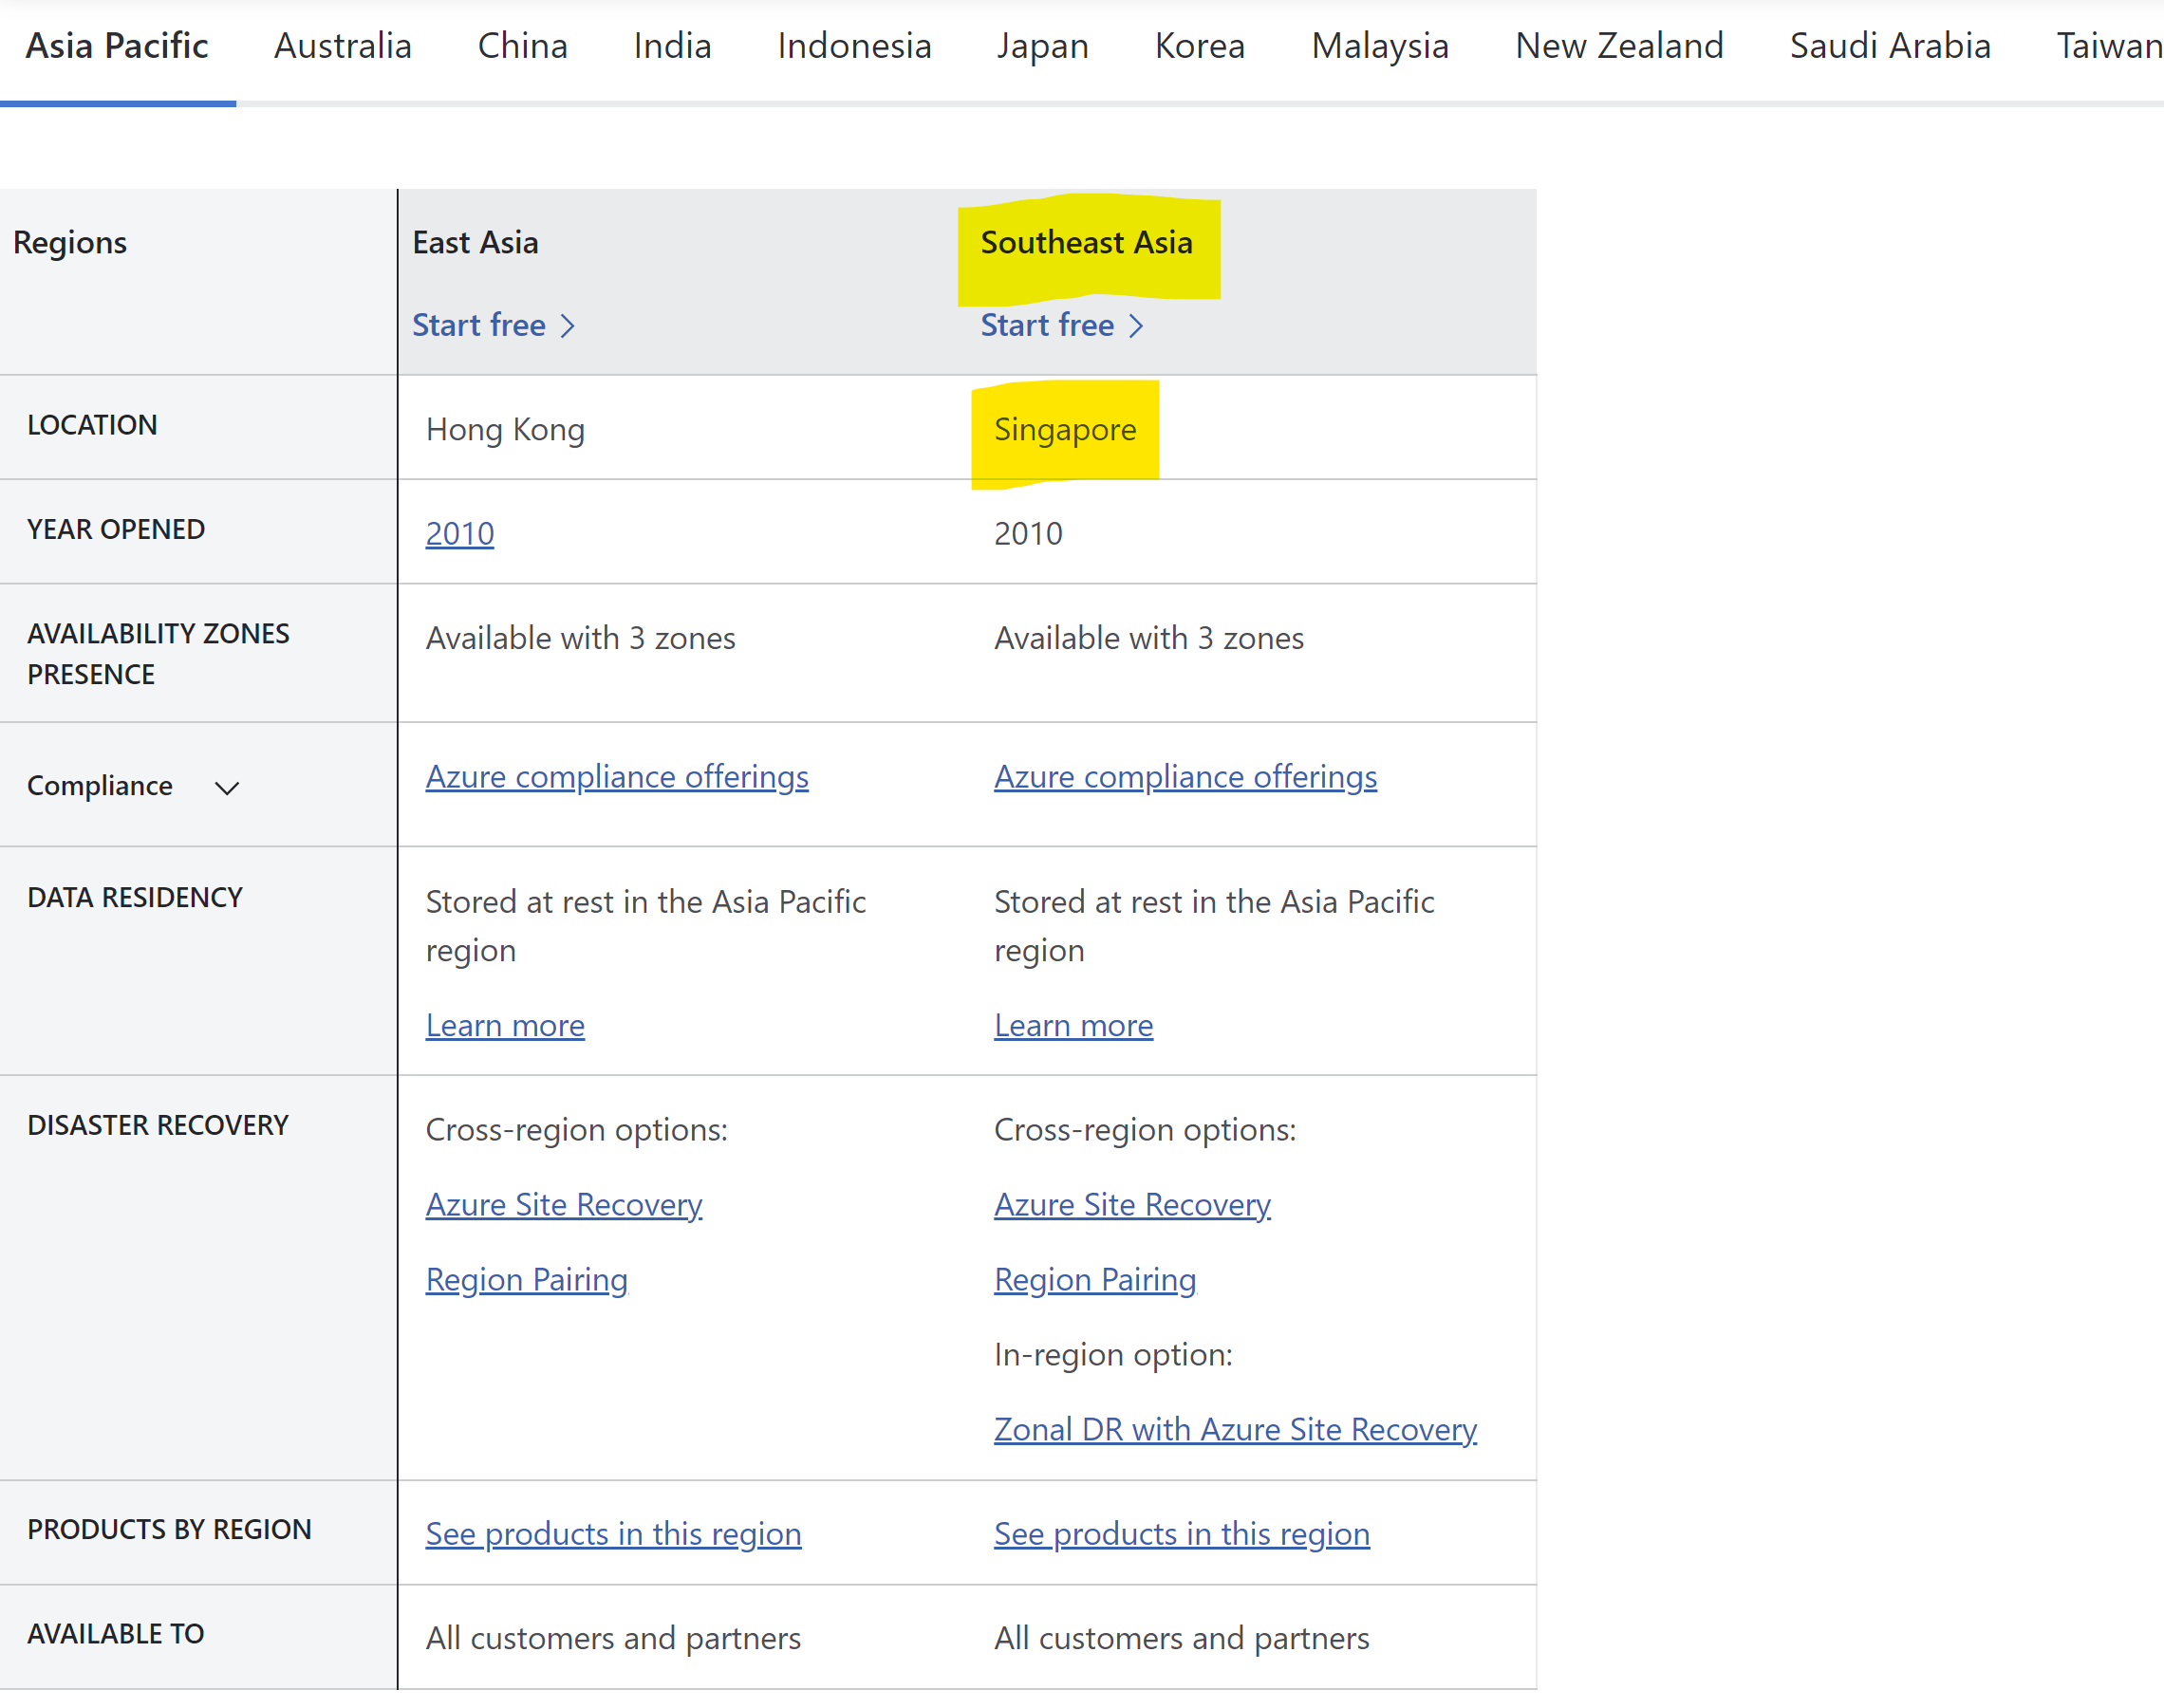This screenshot has height=1708, width=2164.
Task: Switch to the Japan tab
Action: pos(1042,46)
